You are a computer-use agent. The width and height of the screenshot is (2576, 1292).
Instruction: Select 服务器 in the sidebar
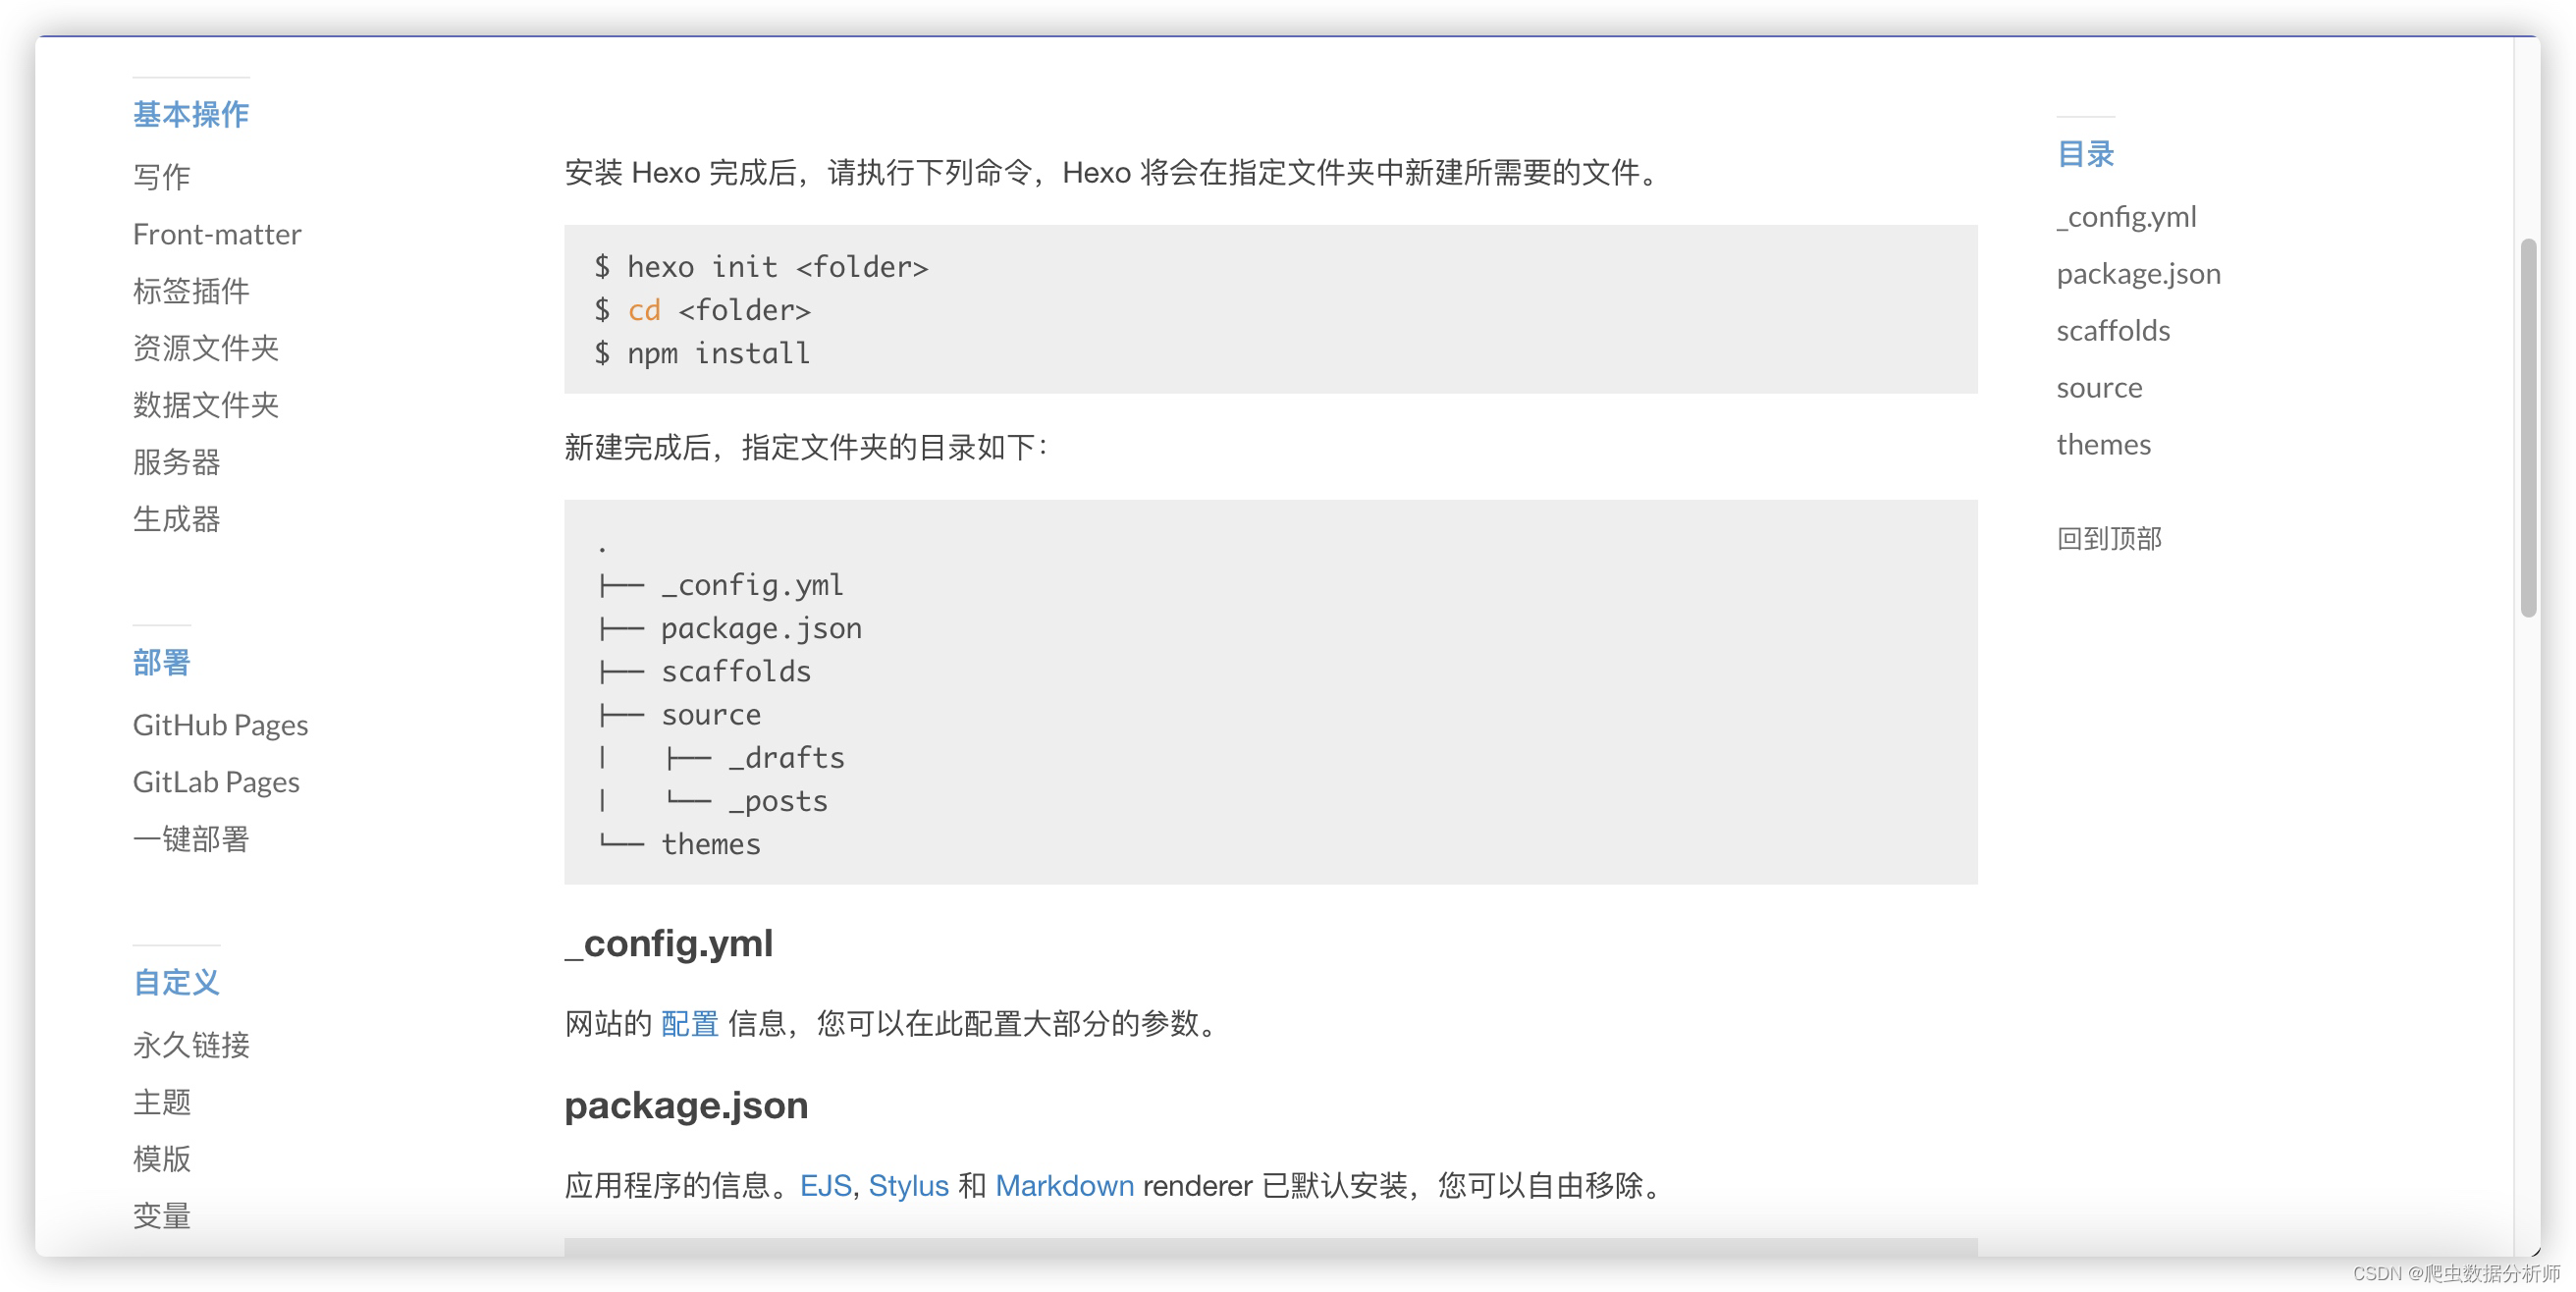176,462
